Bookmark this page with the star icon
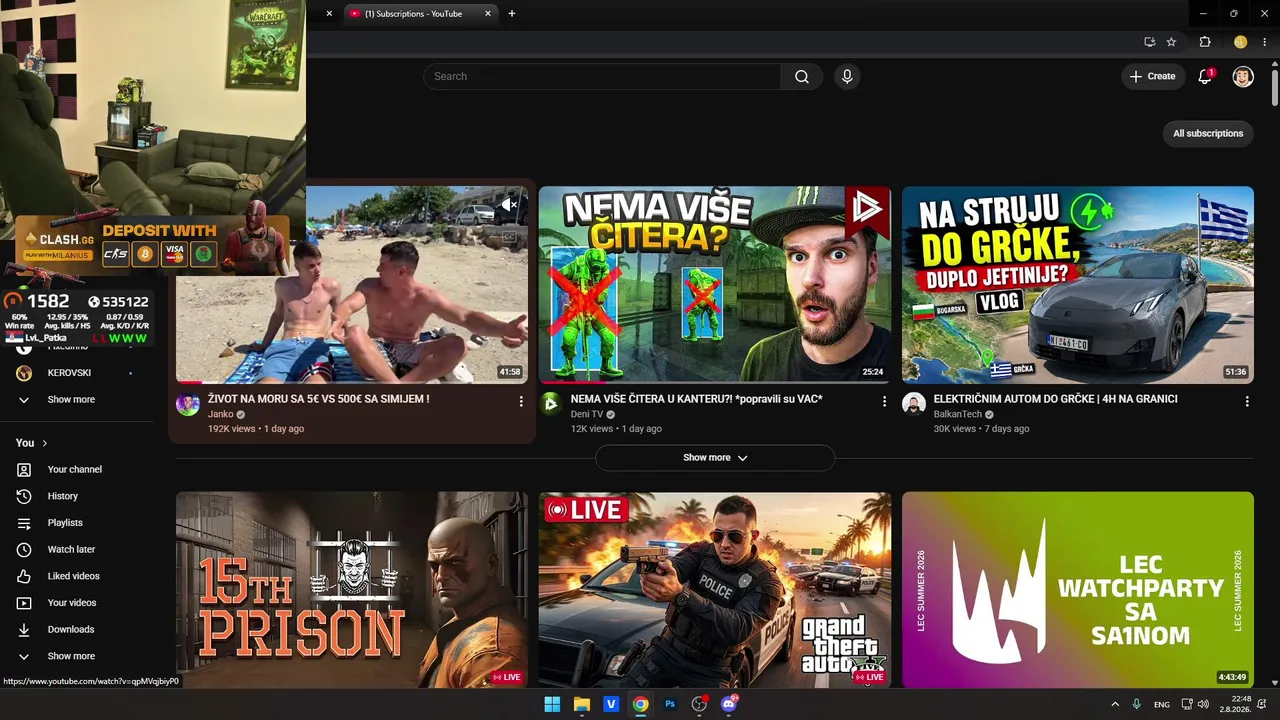 click(1171, 42)
